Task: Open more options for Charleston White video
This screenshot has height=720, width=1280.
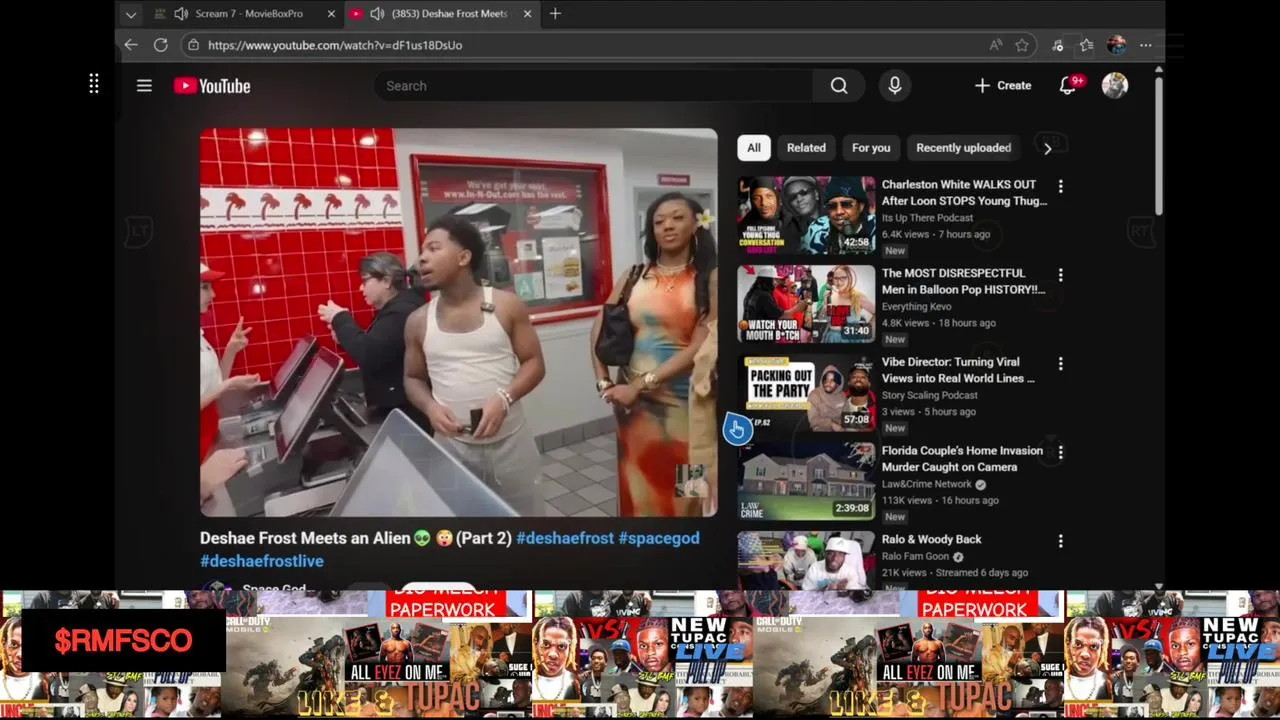Action: point(1060,186)
